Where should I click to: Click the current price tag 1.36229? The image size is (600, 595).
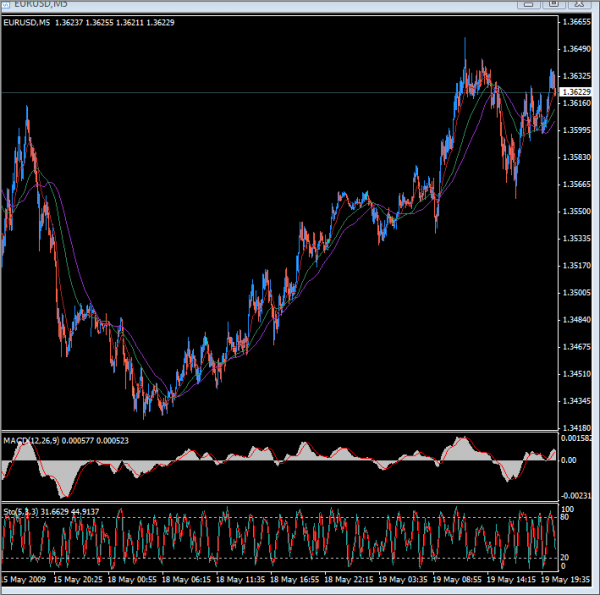(x=575, y=92)
